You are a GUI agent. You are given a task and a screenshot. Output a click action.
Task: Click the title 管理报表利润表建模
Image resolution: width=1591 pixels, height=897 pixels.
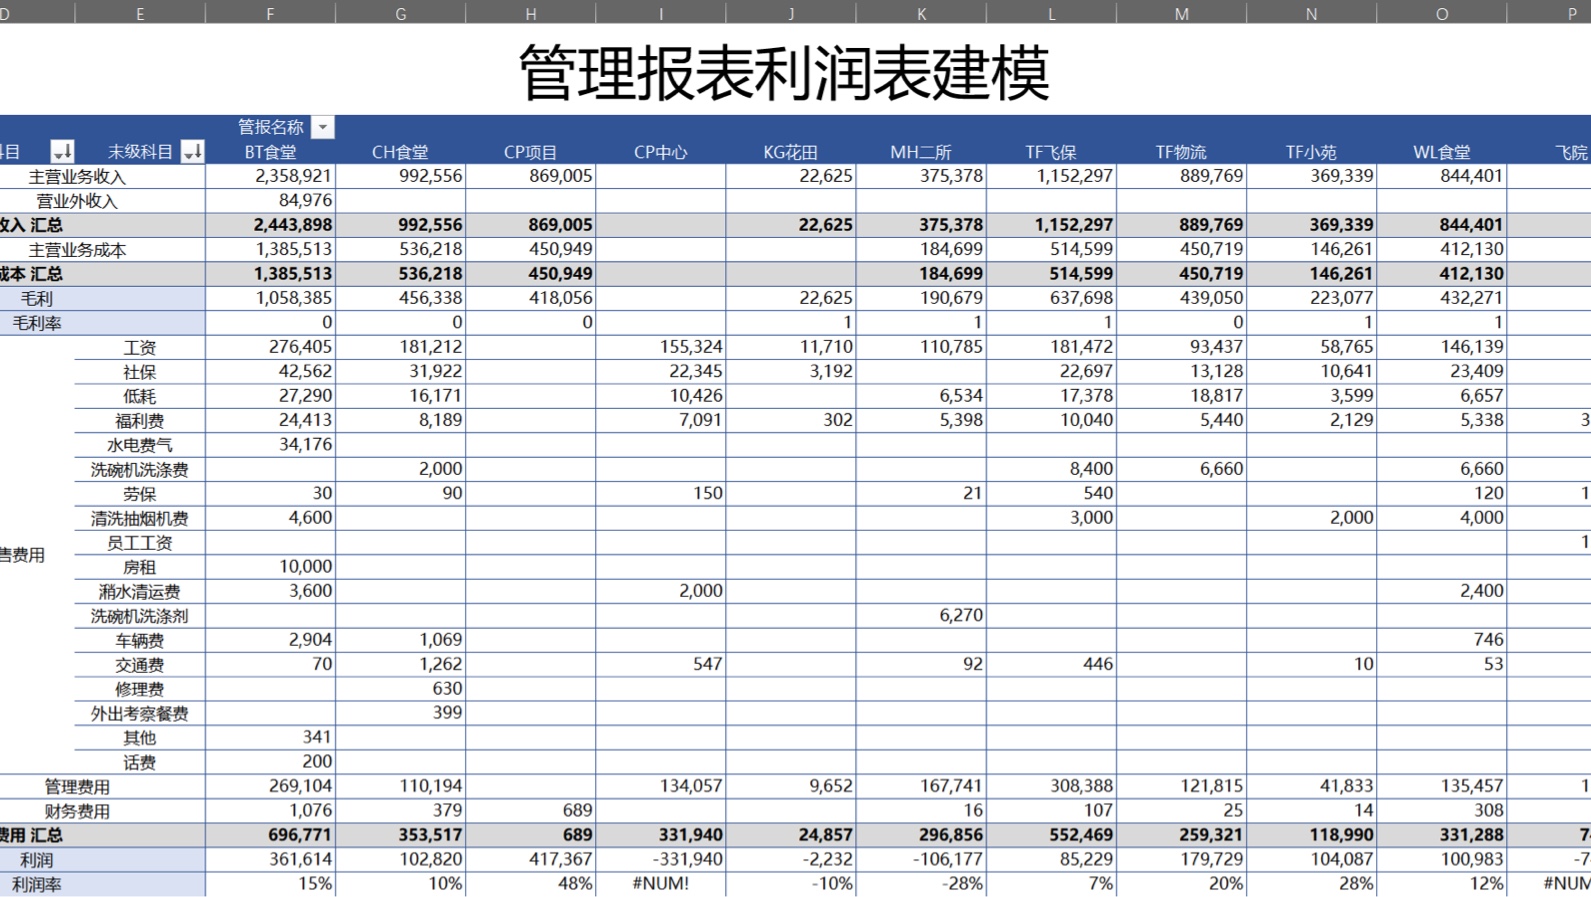784,73
